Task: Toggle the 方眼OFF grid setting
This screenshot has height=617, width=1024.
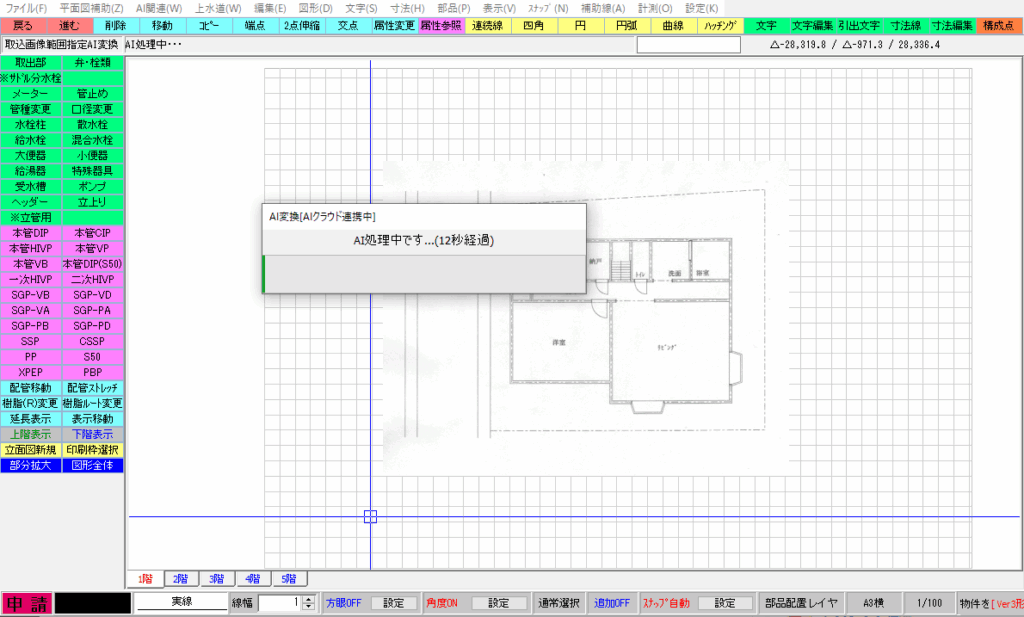Action: 344,603
